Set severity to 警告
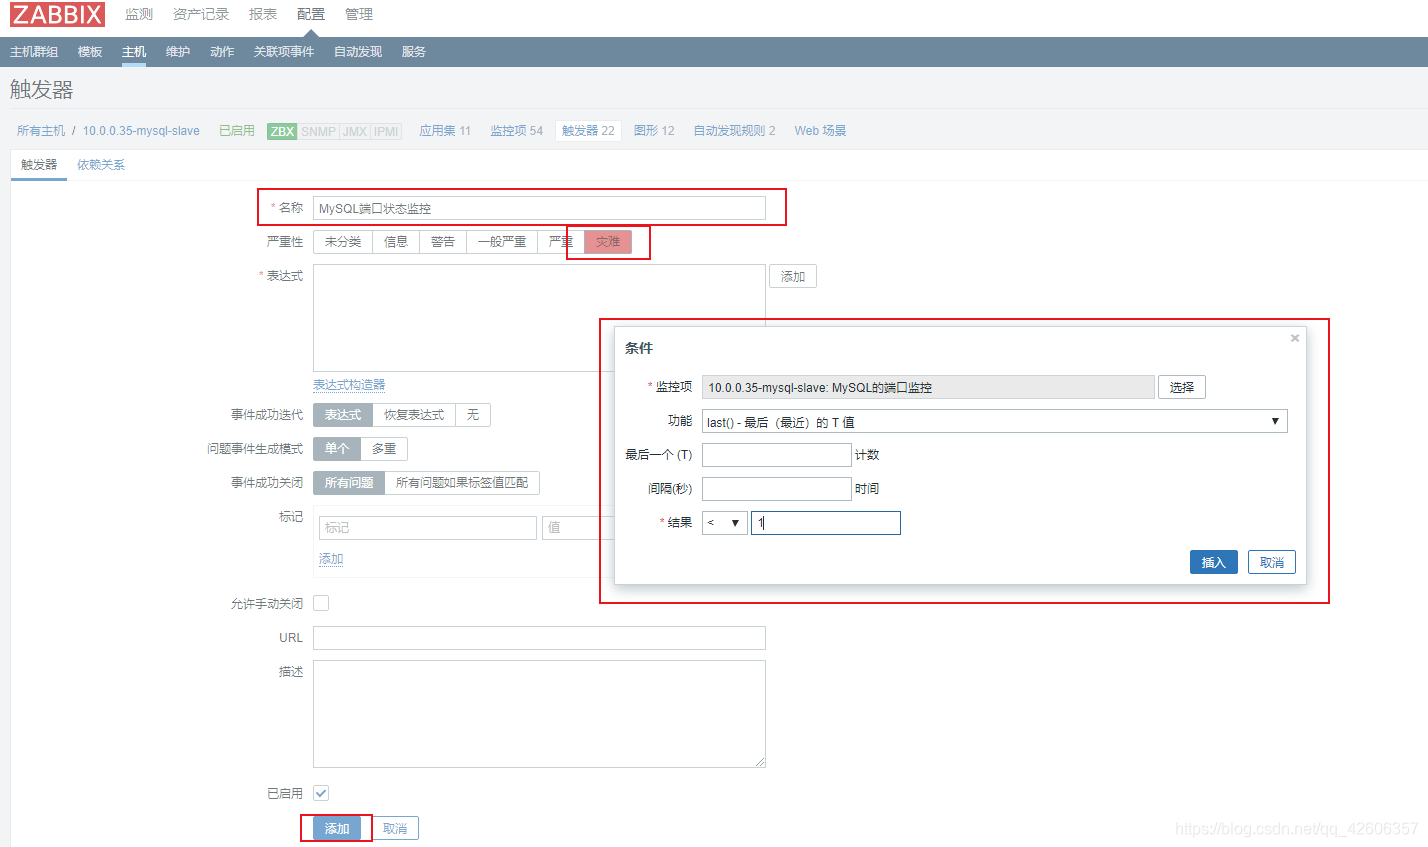The height and width of the screenshot is (847, 1428). point(443,242)
